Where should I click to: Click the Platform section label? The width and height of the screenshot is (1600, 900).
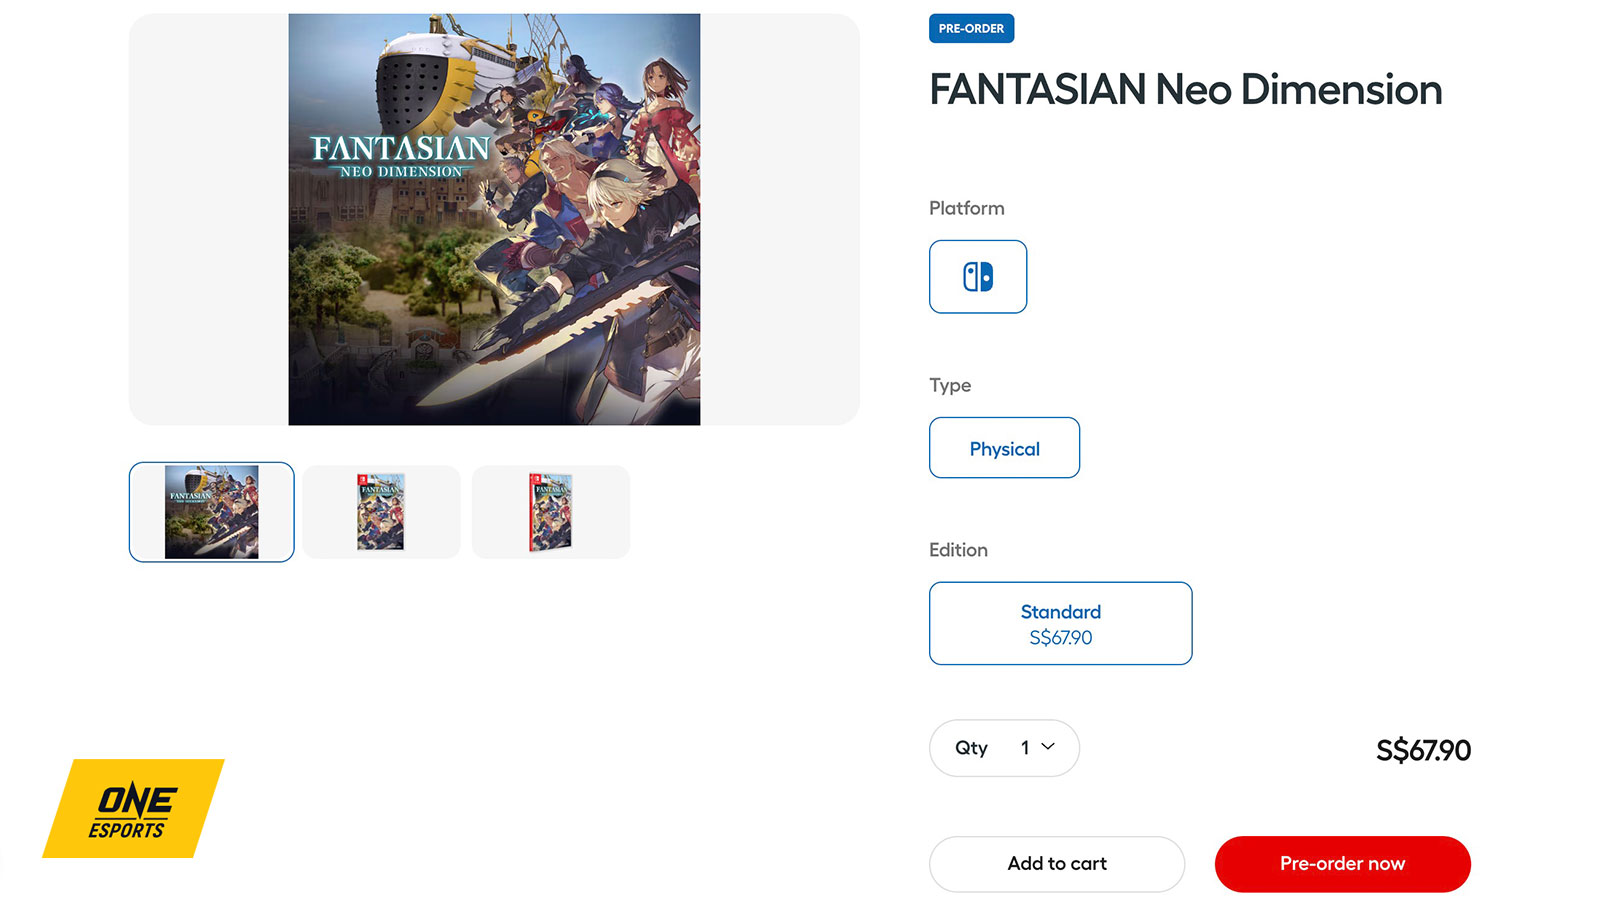click(x=966, y=208)
